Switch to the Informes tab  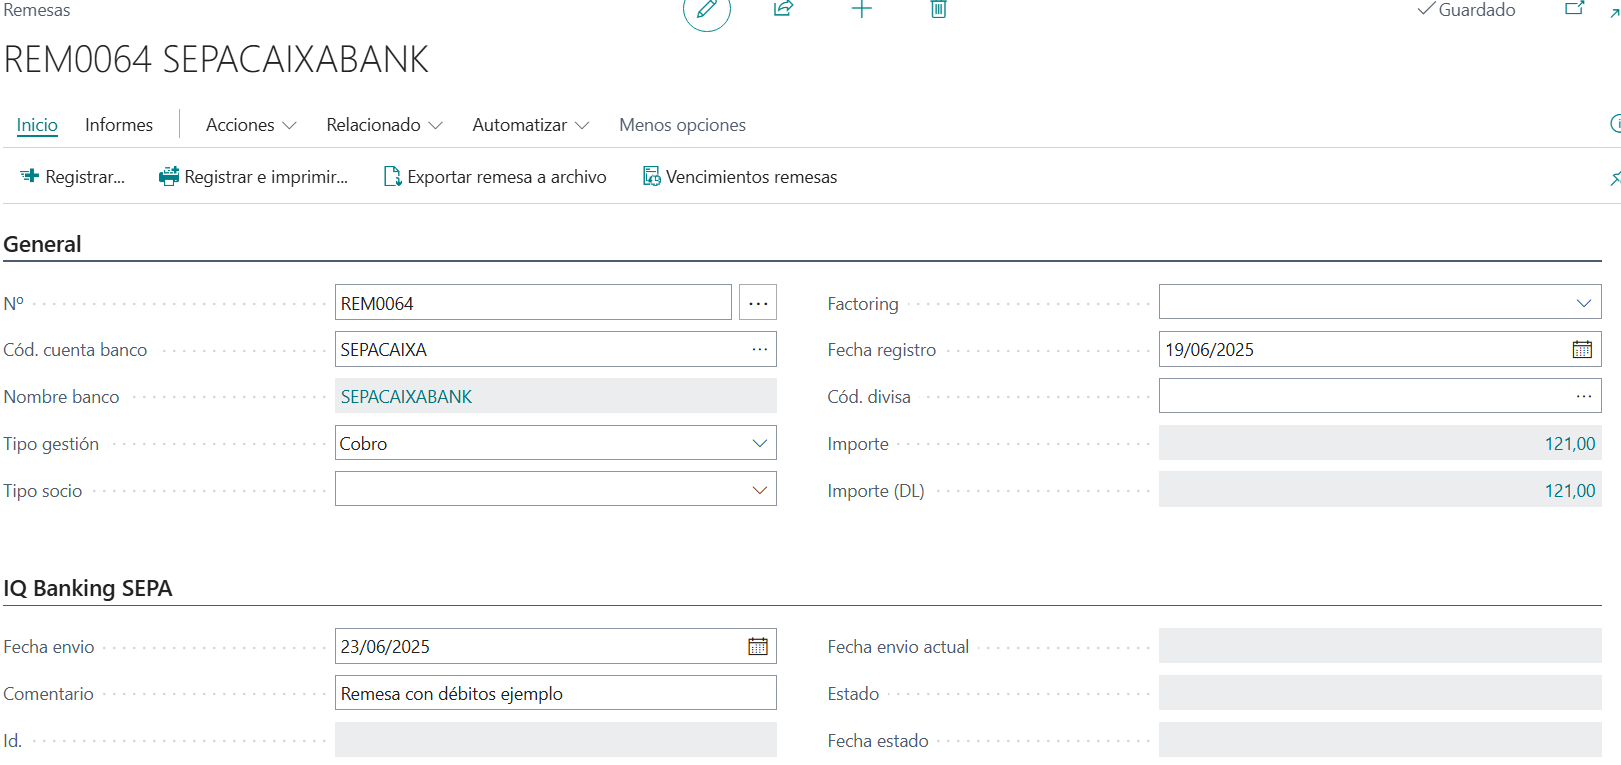(119, 125)
